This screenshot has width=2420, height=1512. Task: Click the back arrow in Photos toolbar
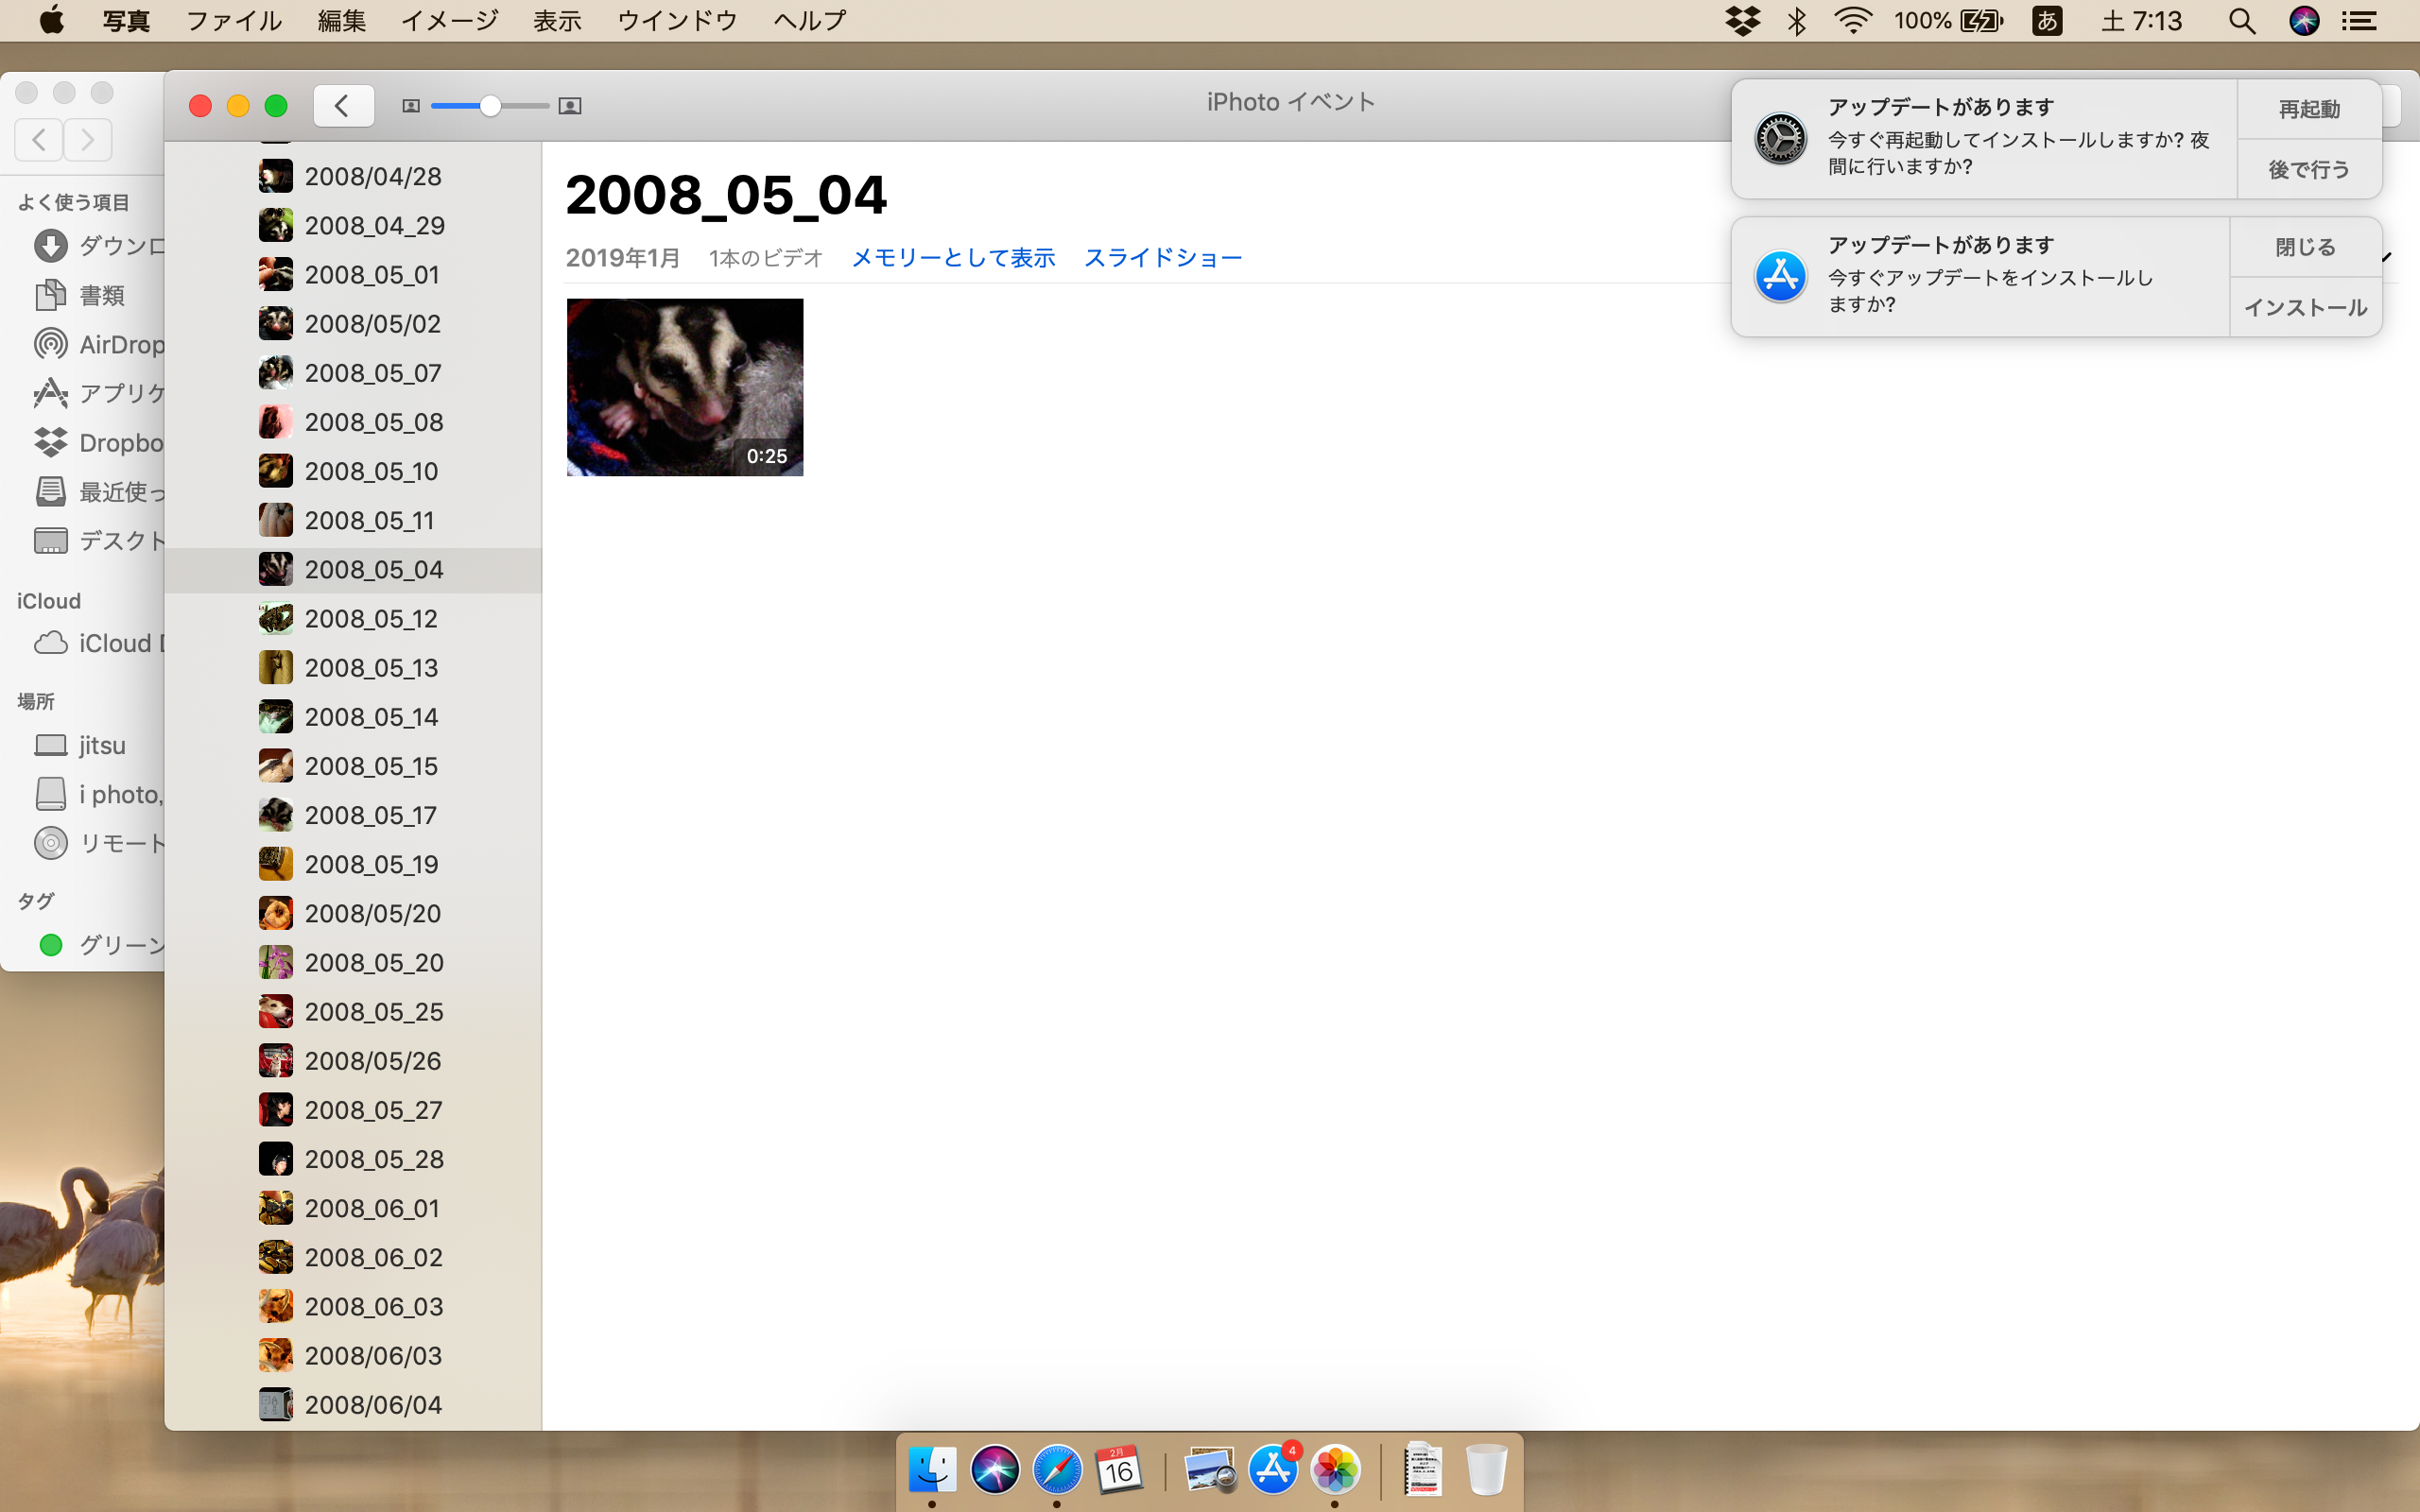343,105
